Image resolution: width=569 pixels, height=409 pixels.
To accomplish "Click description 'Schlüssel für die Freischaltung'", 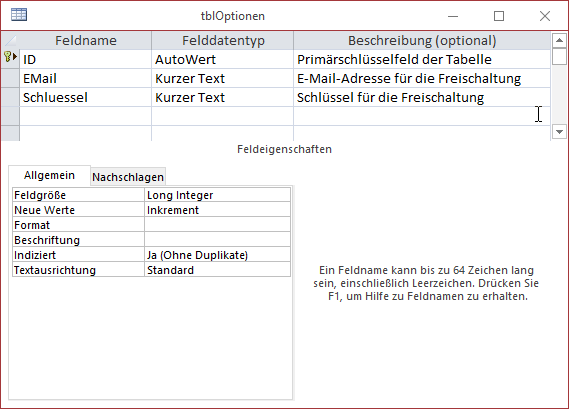I will click(x=422, y=97).
